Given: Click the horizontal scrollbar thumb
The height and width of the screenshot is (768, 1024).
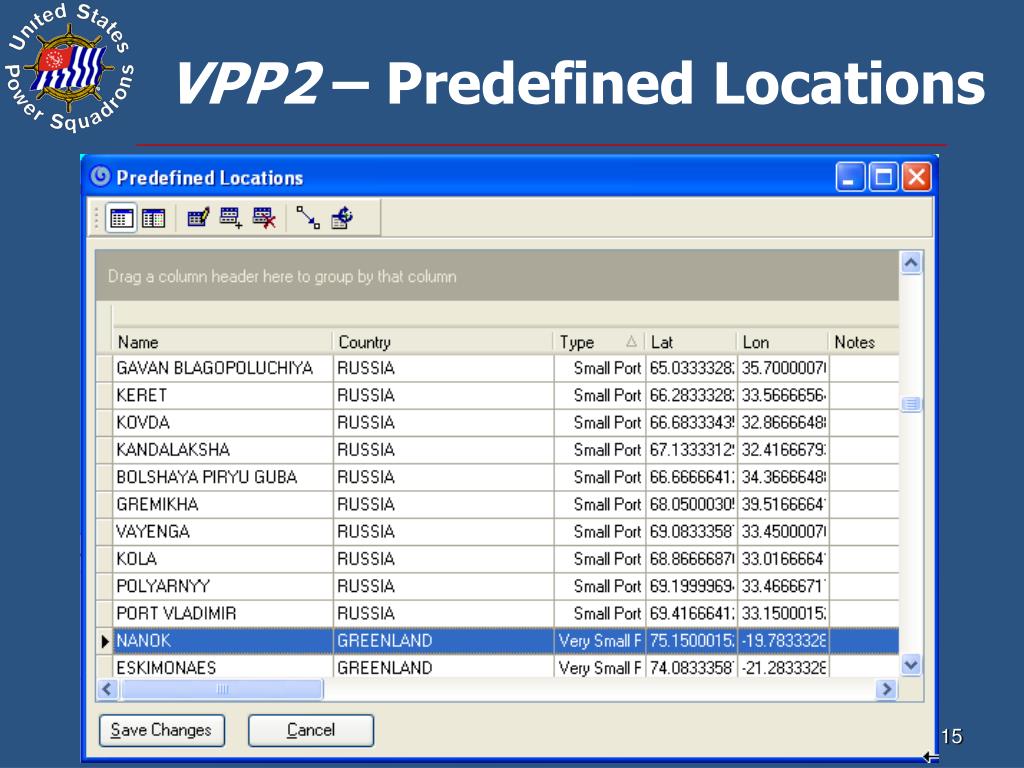Looking at the screenshot, I should [222, 689].
